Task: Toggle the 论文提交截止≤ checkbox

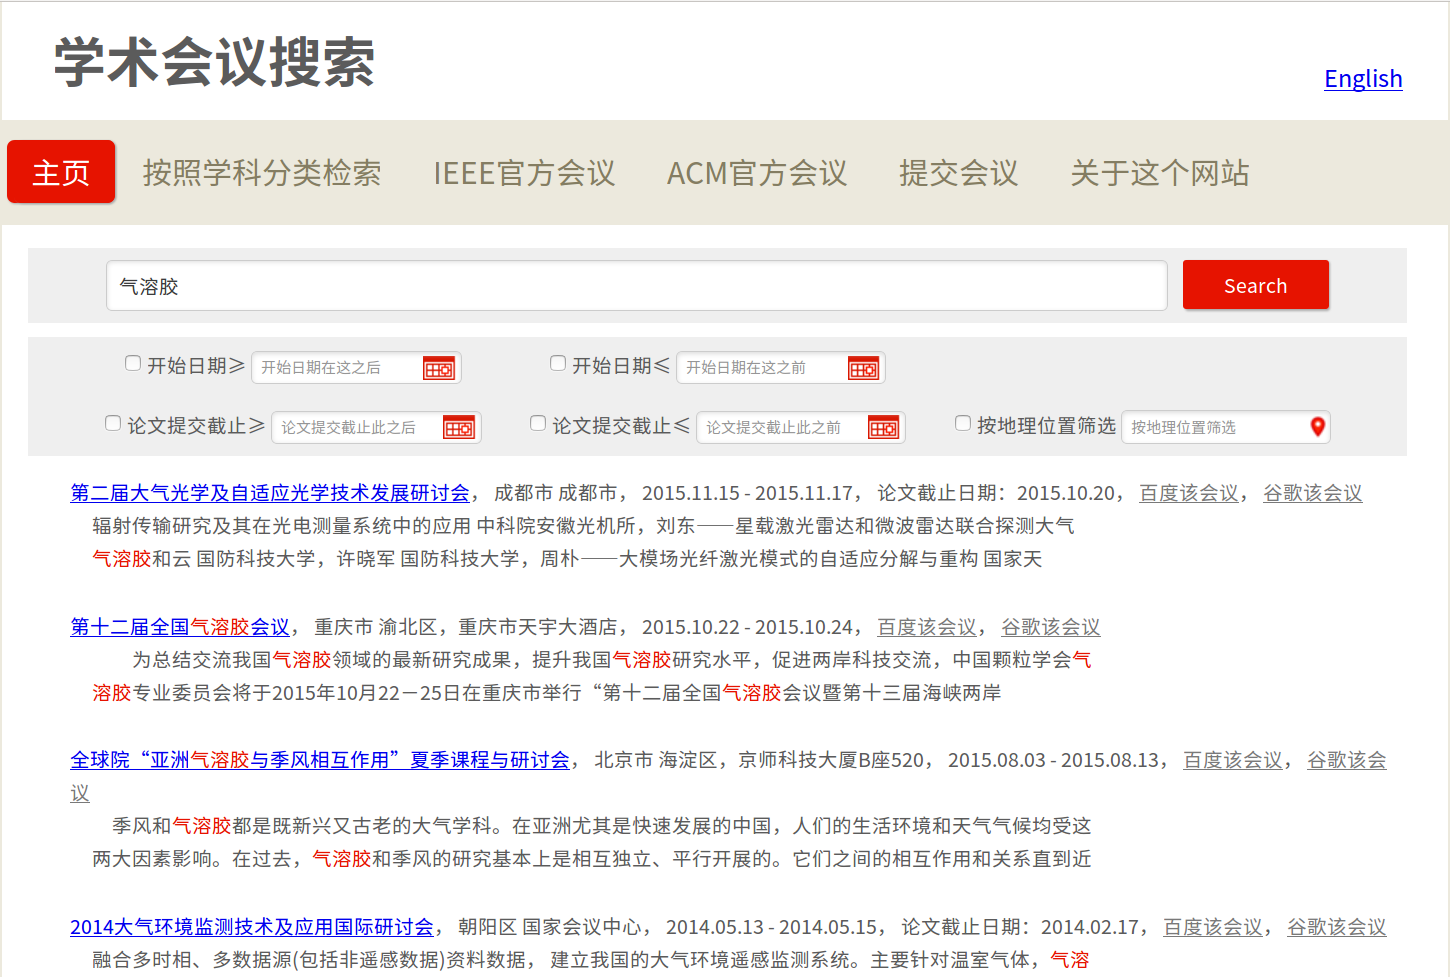Action: point(537,422)
